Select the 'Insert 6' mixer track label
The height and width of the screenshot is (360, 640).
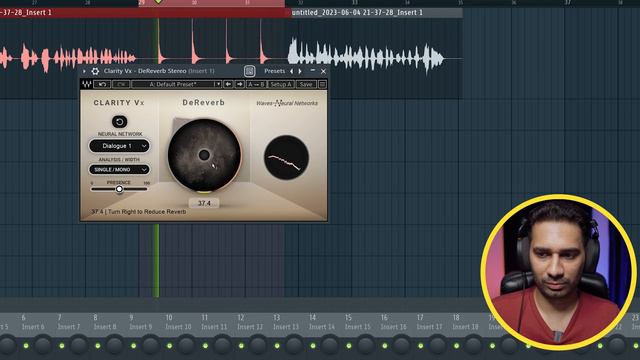(33, 327)
